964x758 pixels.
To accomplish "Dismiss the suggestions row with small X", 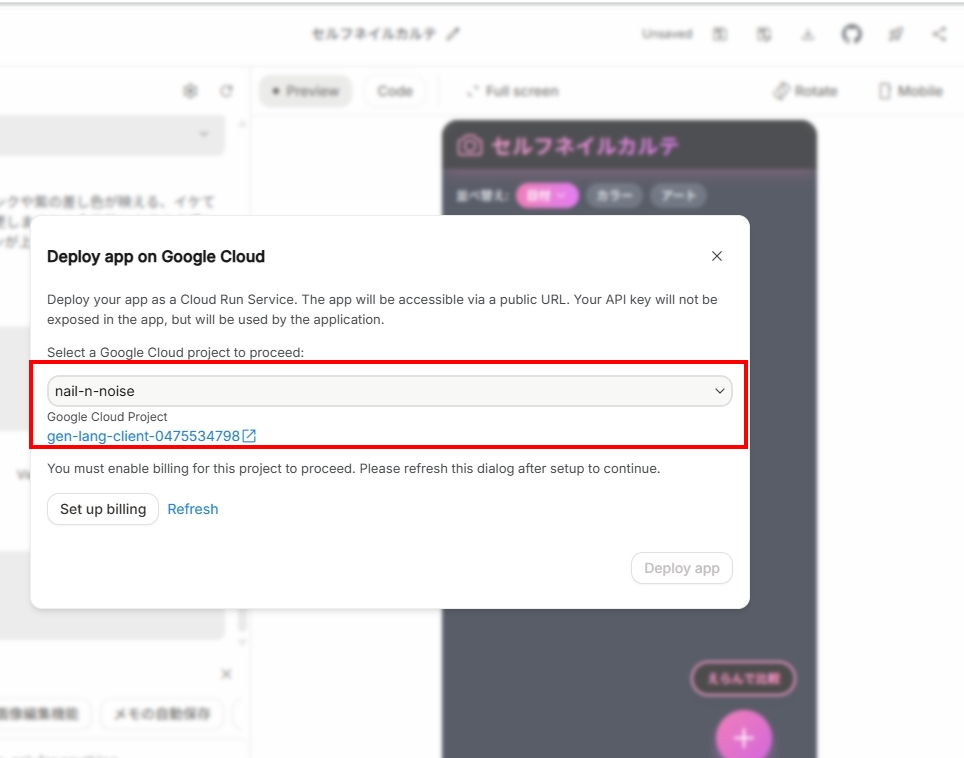I will (226, 674).
